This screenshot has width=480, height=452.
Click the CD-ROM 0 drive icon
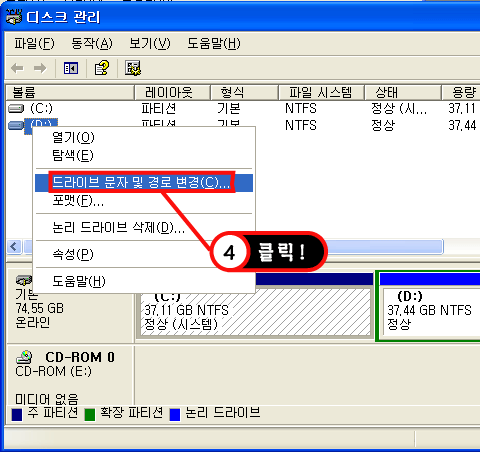point(24,357)
